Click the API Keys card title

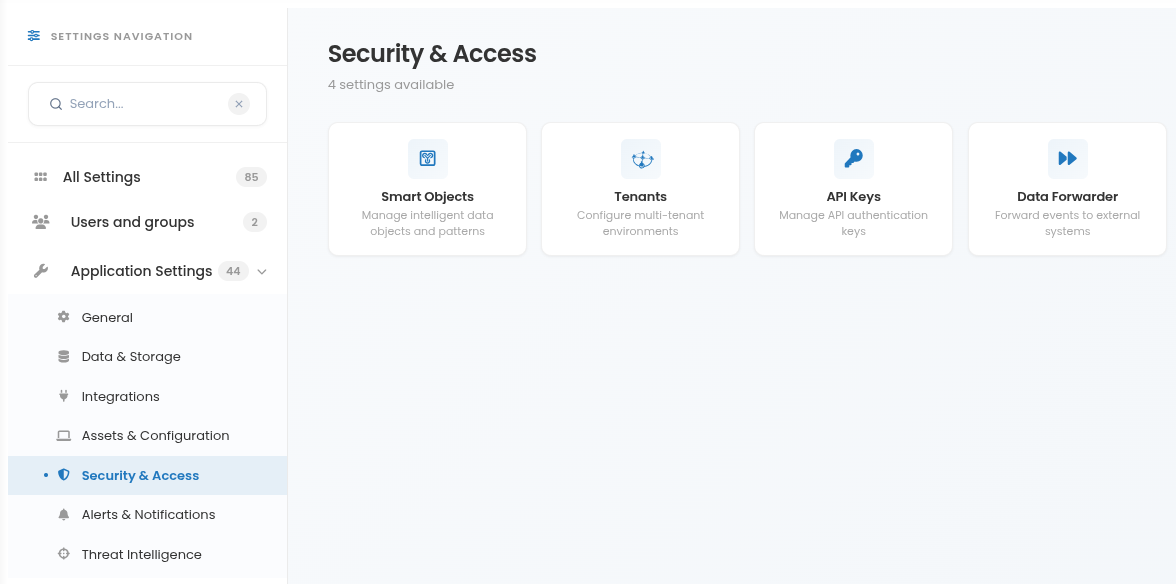tap(854, 196)
